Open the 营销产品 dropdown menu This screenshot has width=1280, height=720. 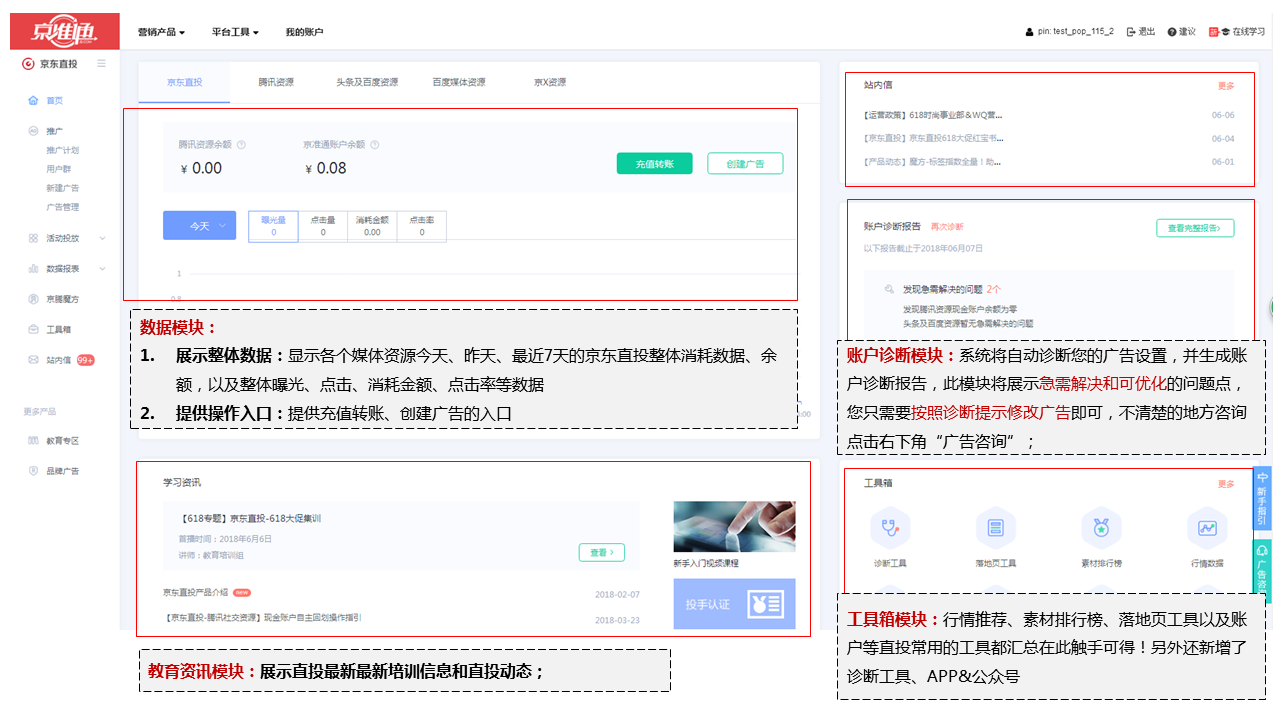pyautogui.click(x=161, y=32)
